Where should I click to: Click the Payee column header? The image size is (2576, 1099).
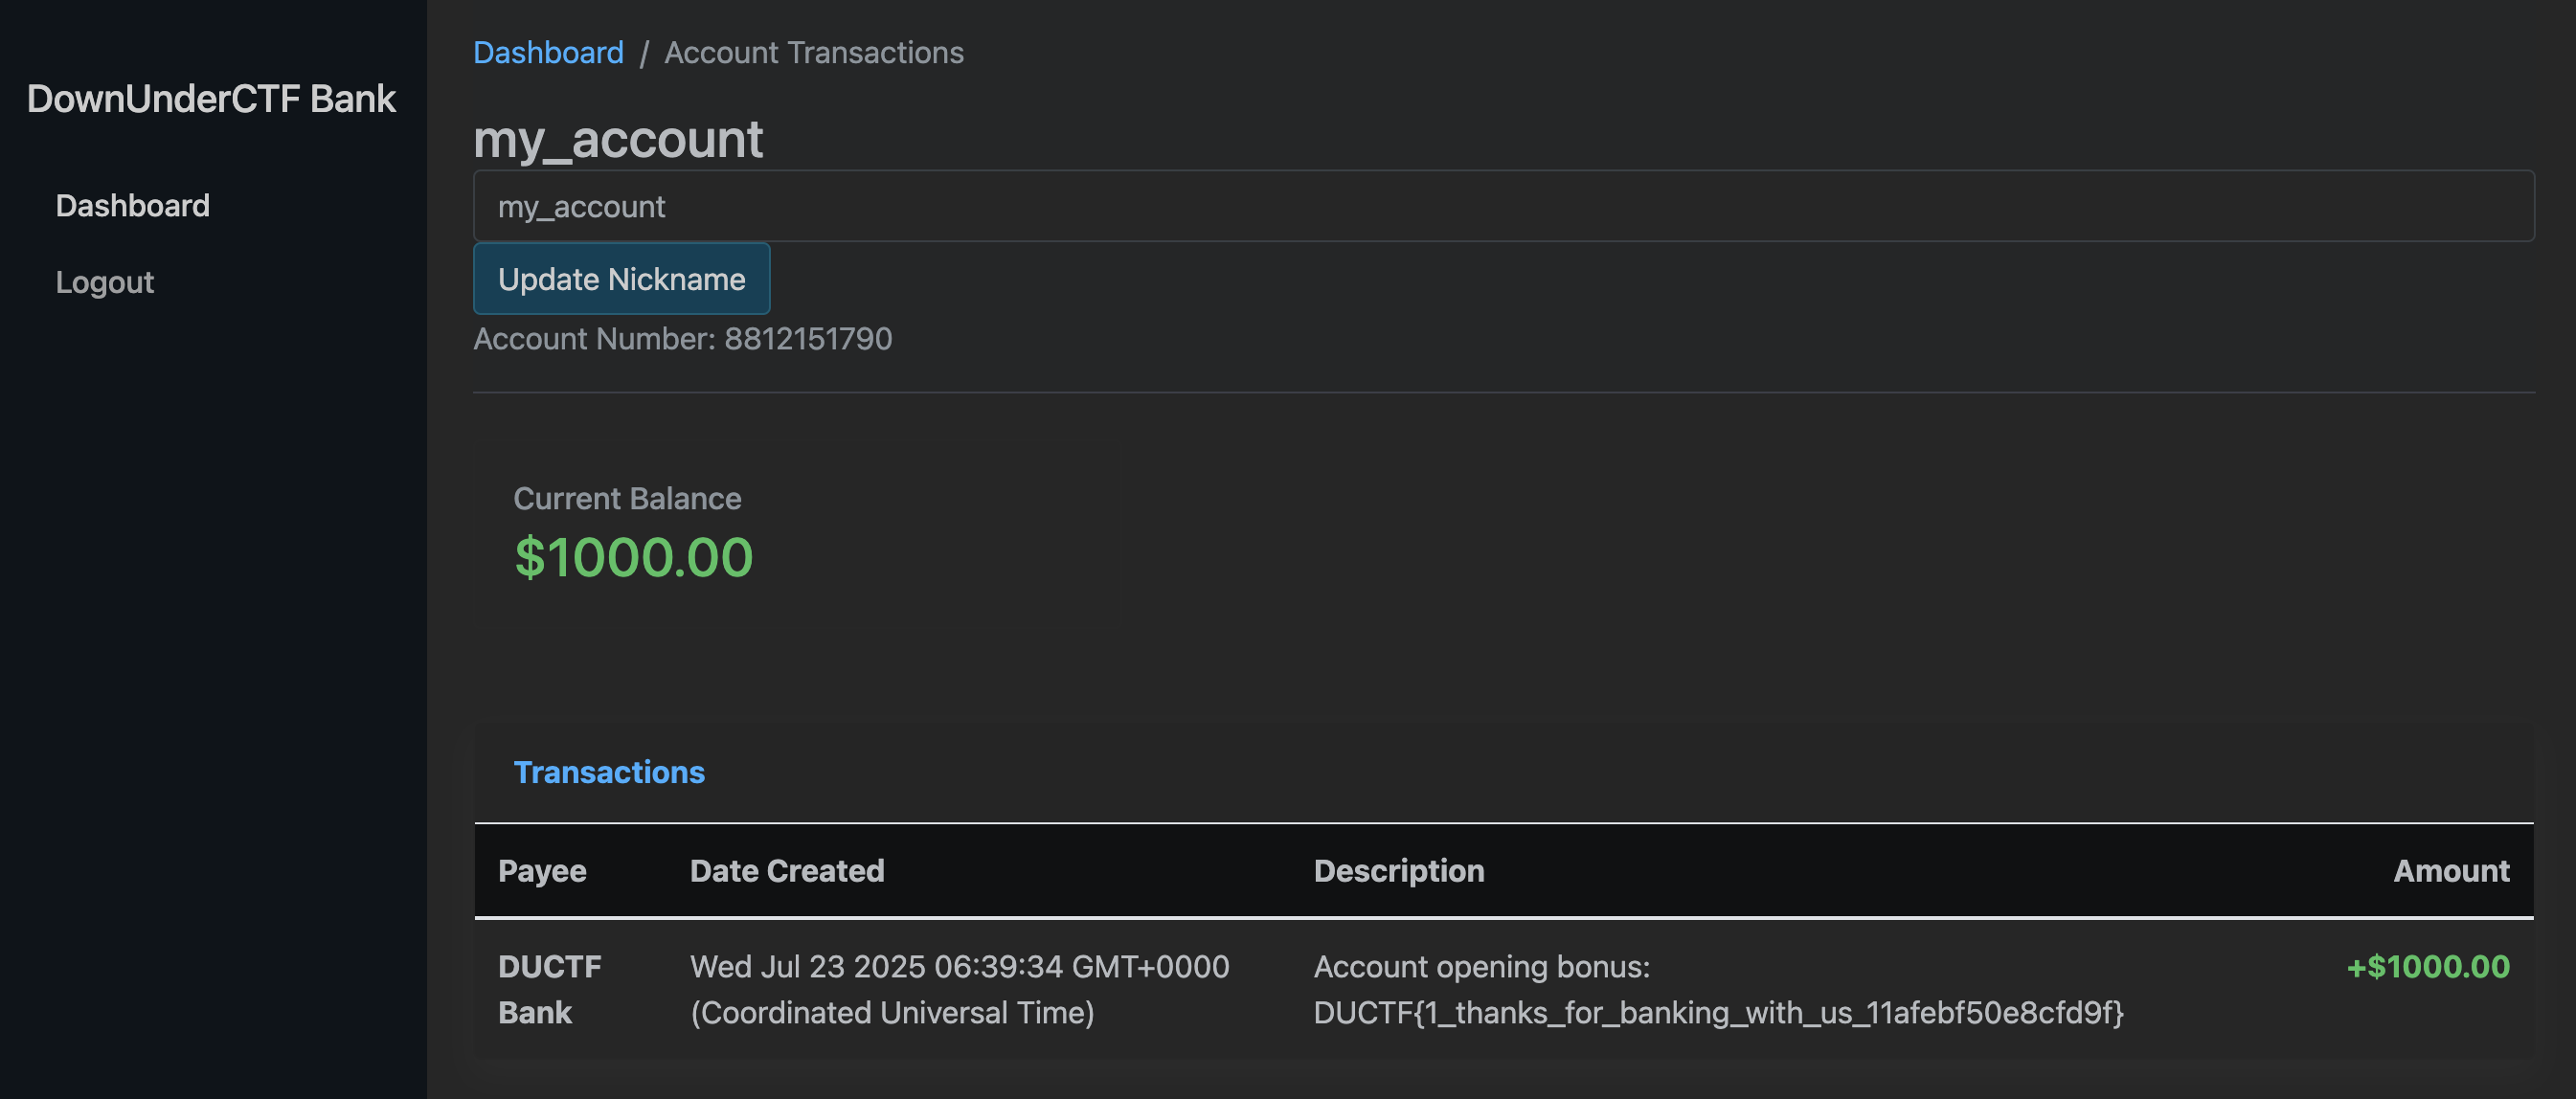coord(542,871)
